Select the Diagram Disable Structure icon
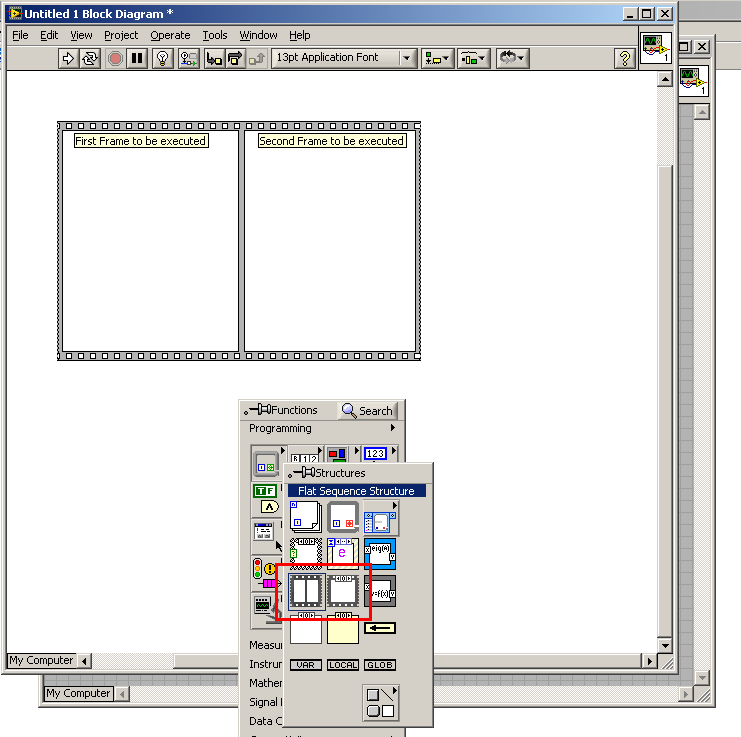 [306, 628]
